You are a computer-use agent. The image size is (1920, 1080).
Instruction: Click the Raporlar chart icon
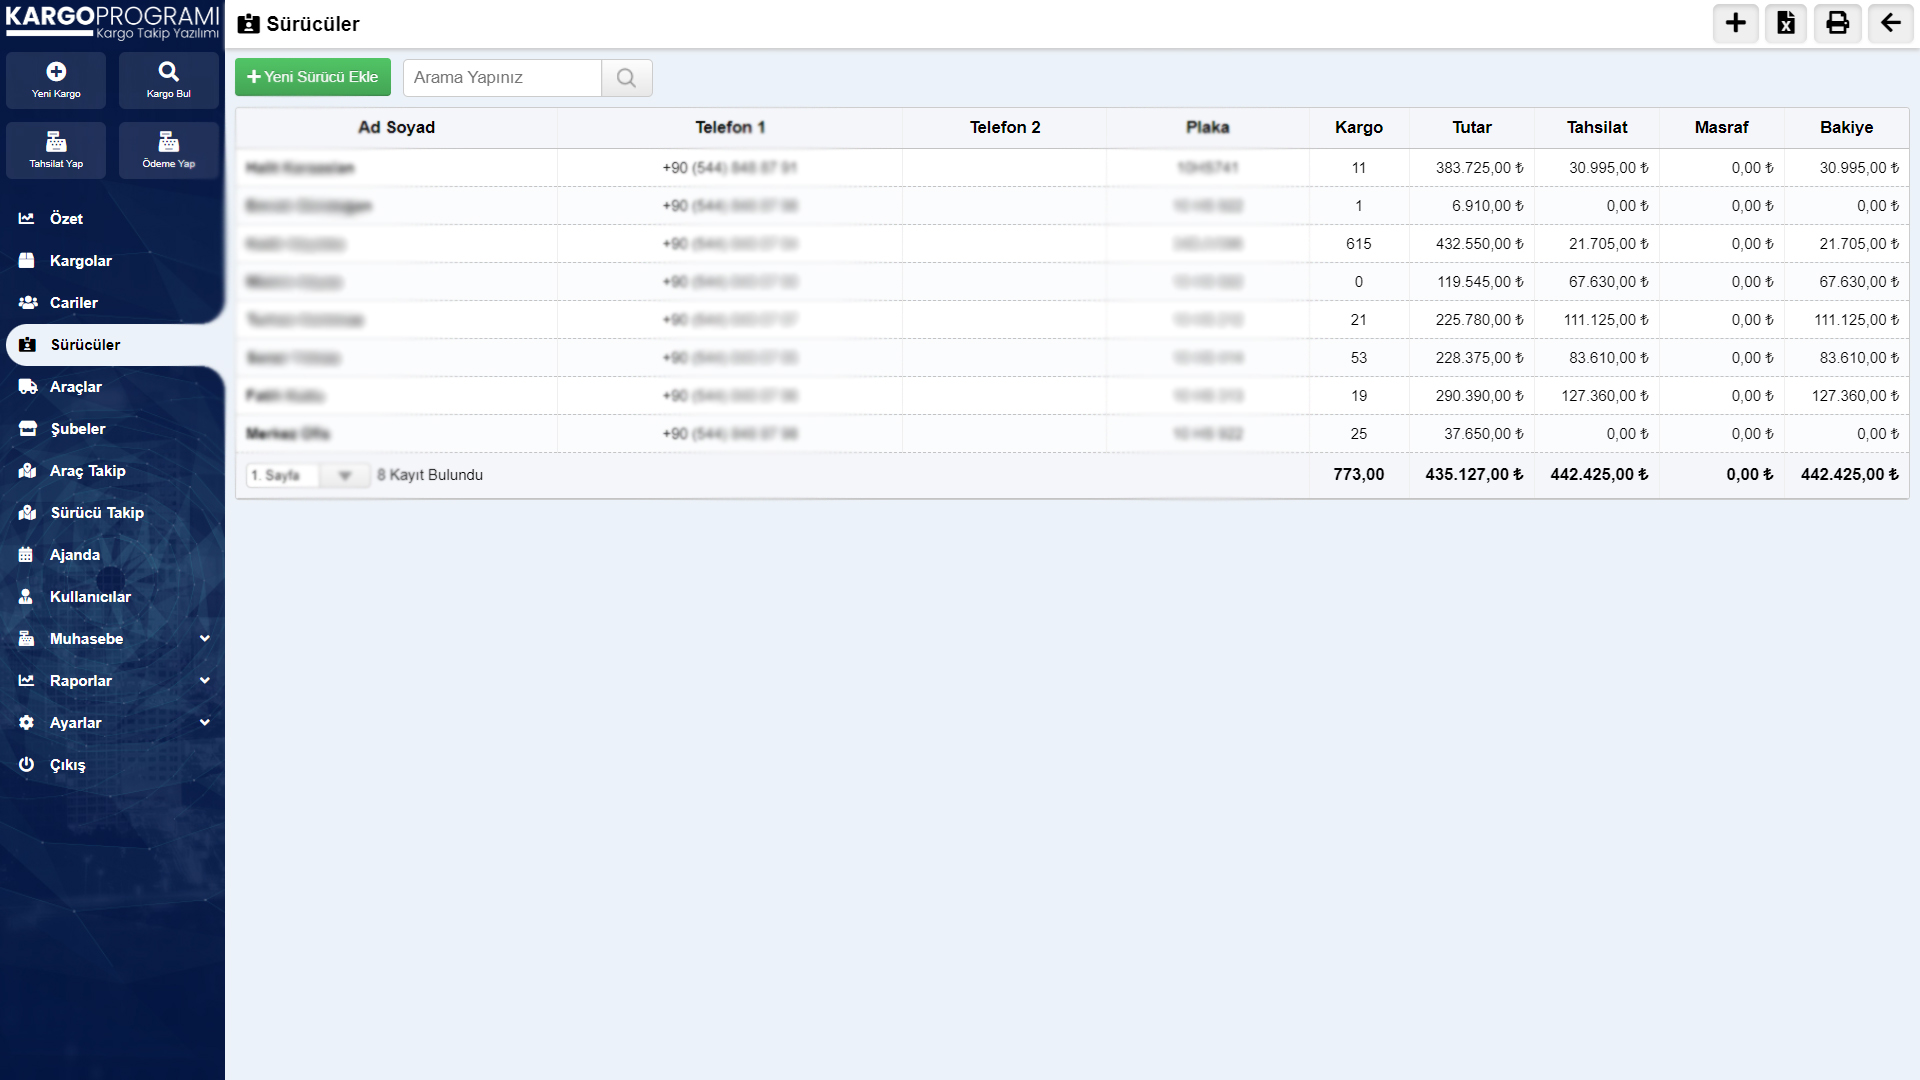pos(27,680)
